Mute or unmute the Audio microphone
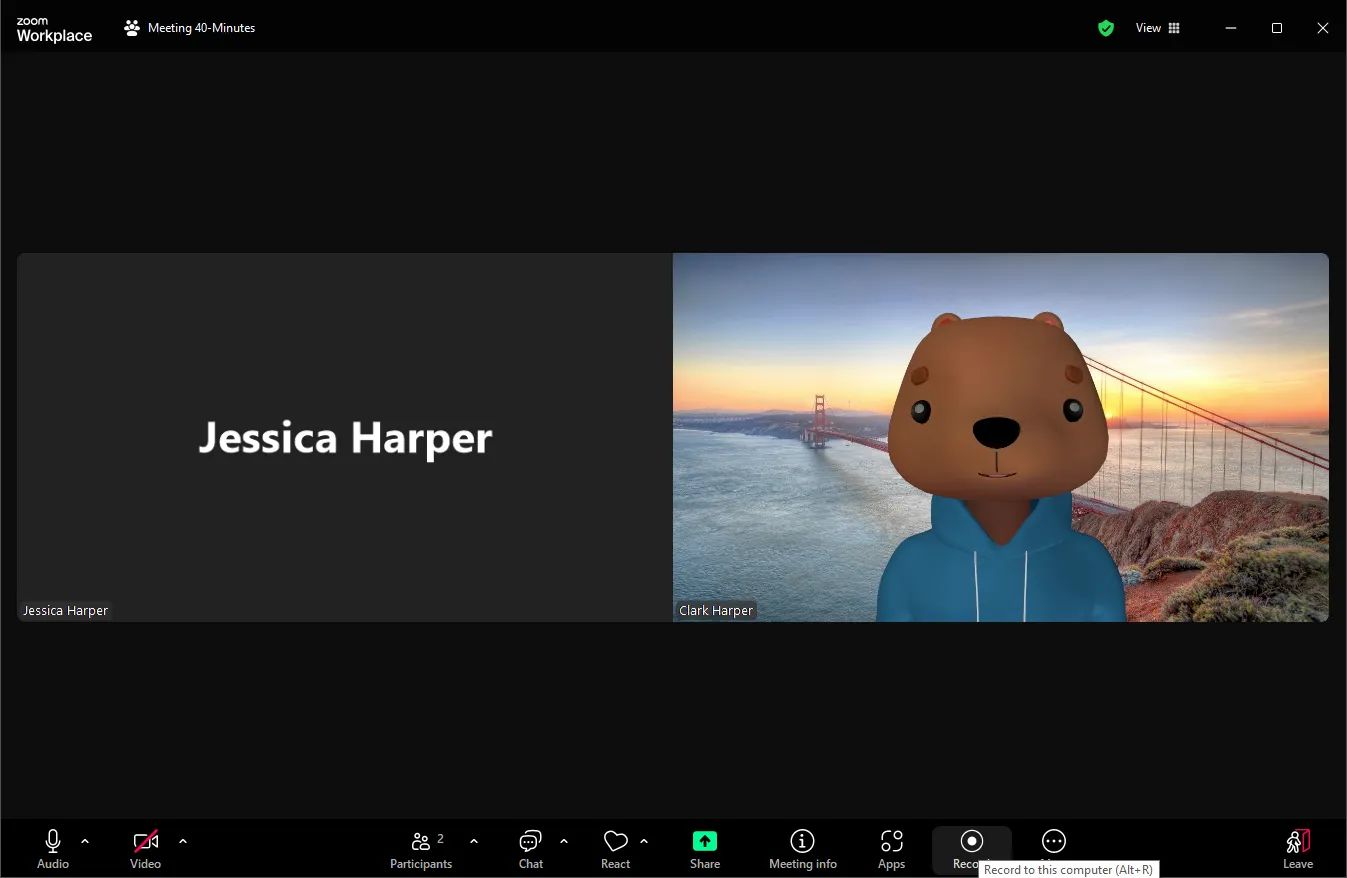 coord(53,849)
